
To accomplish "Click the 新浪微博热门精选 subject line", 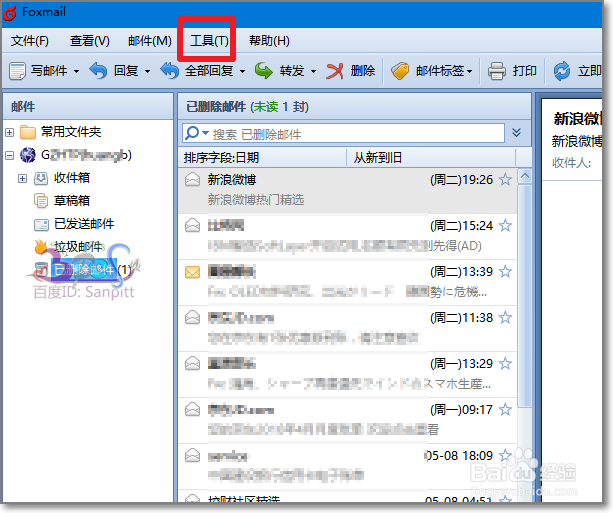I will click(x=256, y=200).
